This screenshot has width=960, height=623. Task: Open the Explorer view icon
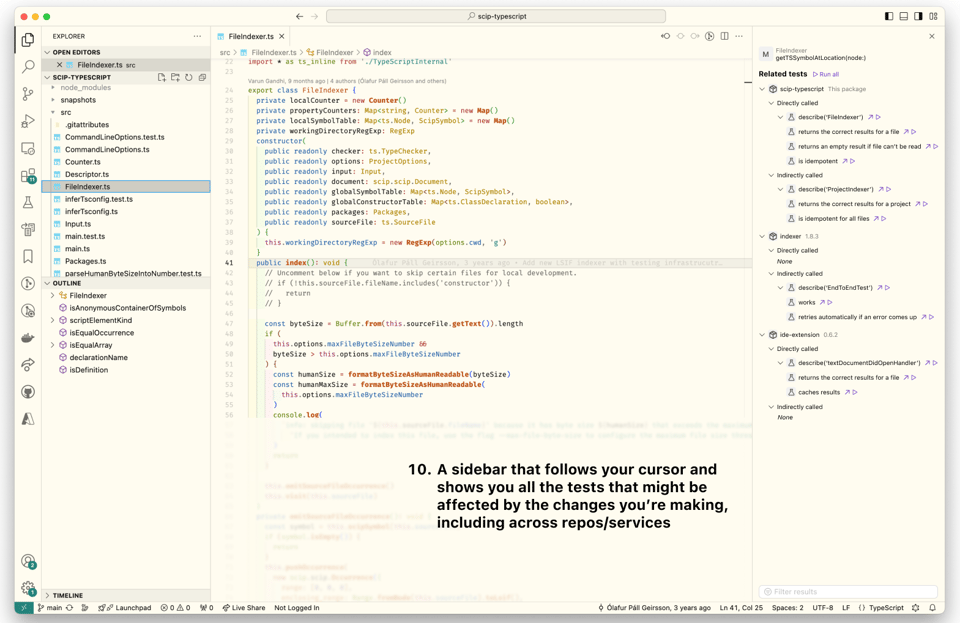coord(28,38)
